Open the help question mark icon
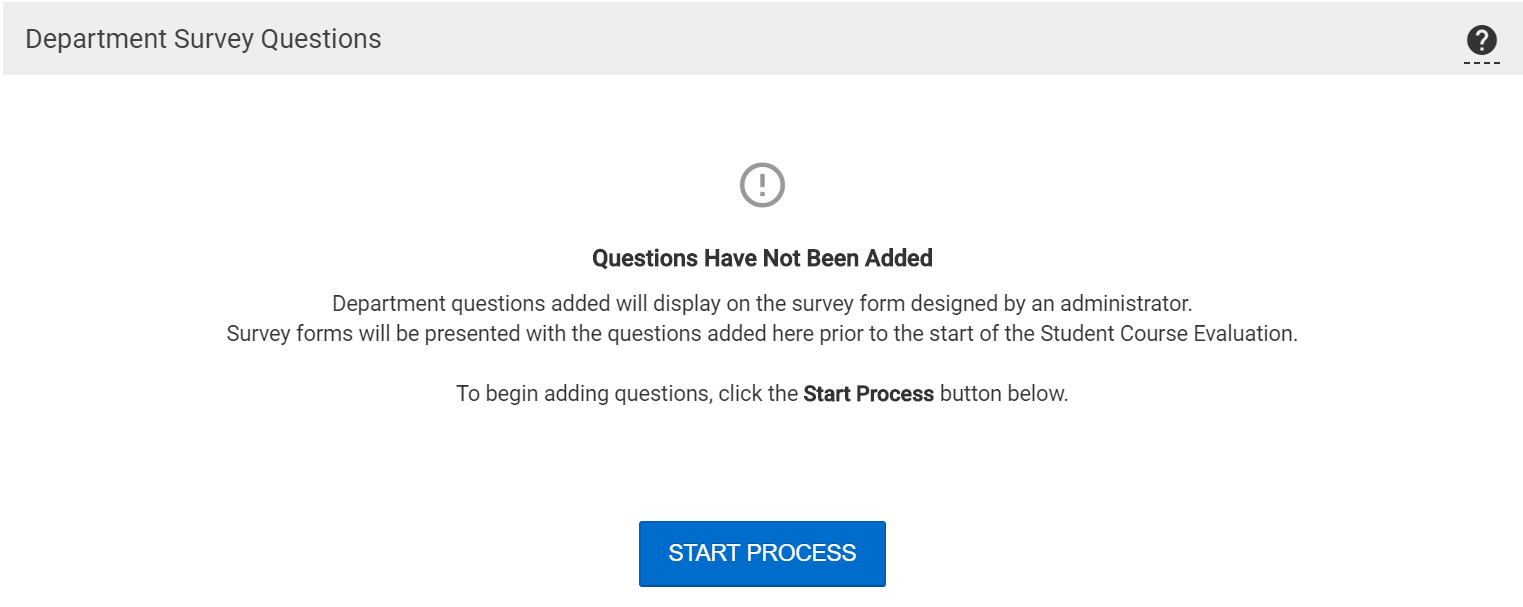The height and width of the screenshot is (607, 1523). tap(1481, 41)
